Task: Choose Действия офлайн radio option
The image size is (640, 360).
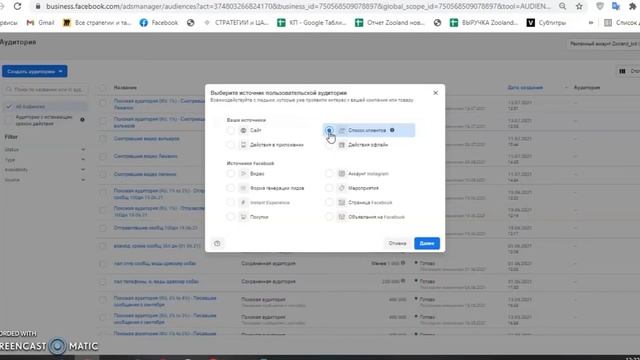Action: [329, 145]
